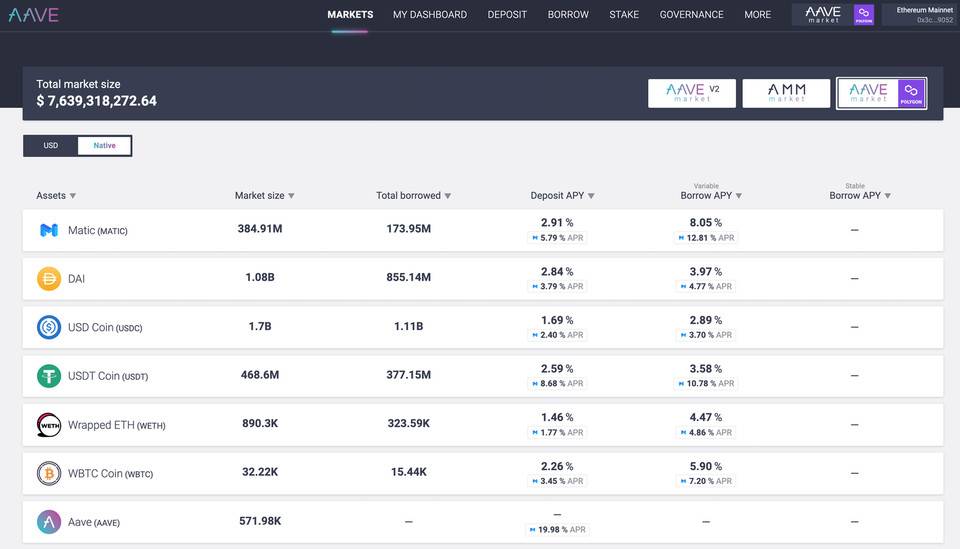The width and height of the screenshot is (960, 549).
Task: Sort Assets column by name arrow
Action: (x=73, y=196)
